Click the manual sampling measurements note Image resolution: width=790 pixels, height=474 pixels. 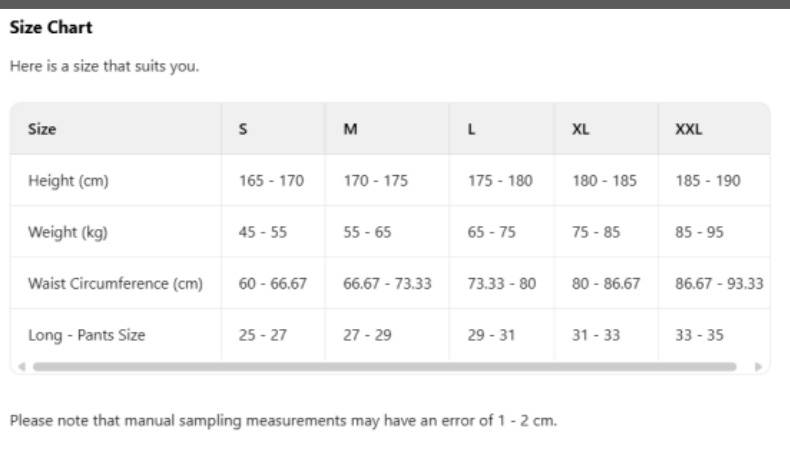[x=283, y=421]
